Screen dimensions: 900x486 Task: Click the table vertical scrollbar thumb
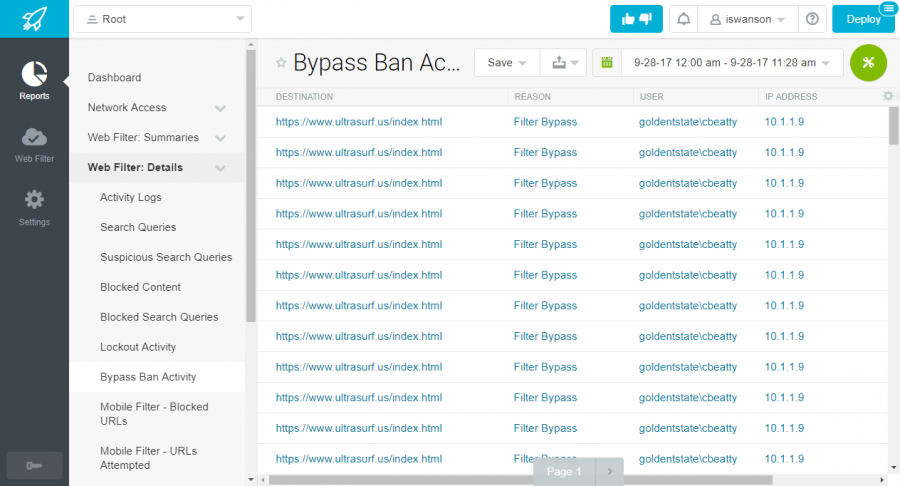pyautogui.click(x=893, y=126)
